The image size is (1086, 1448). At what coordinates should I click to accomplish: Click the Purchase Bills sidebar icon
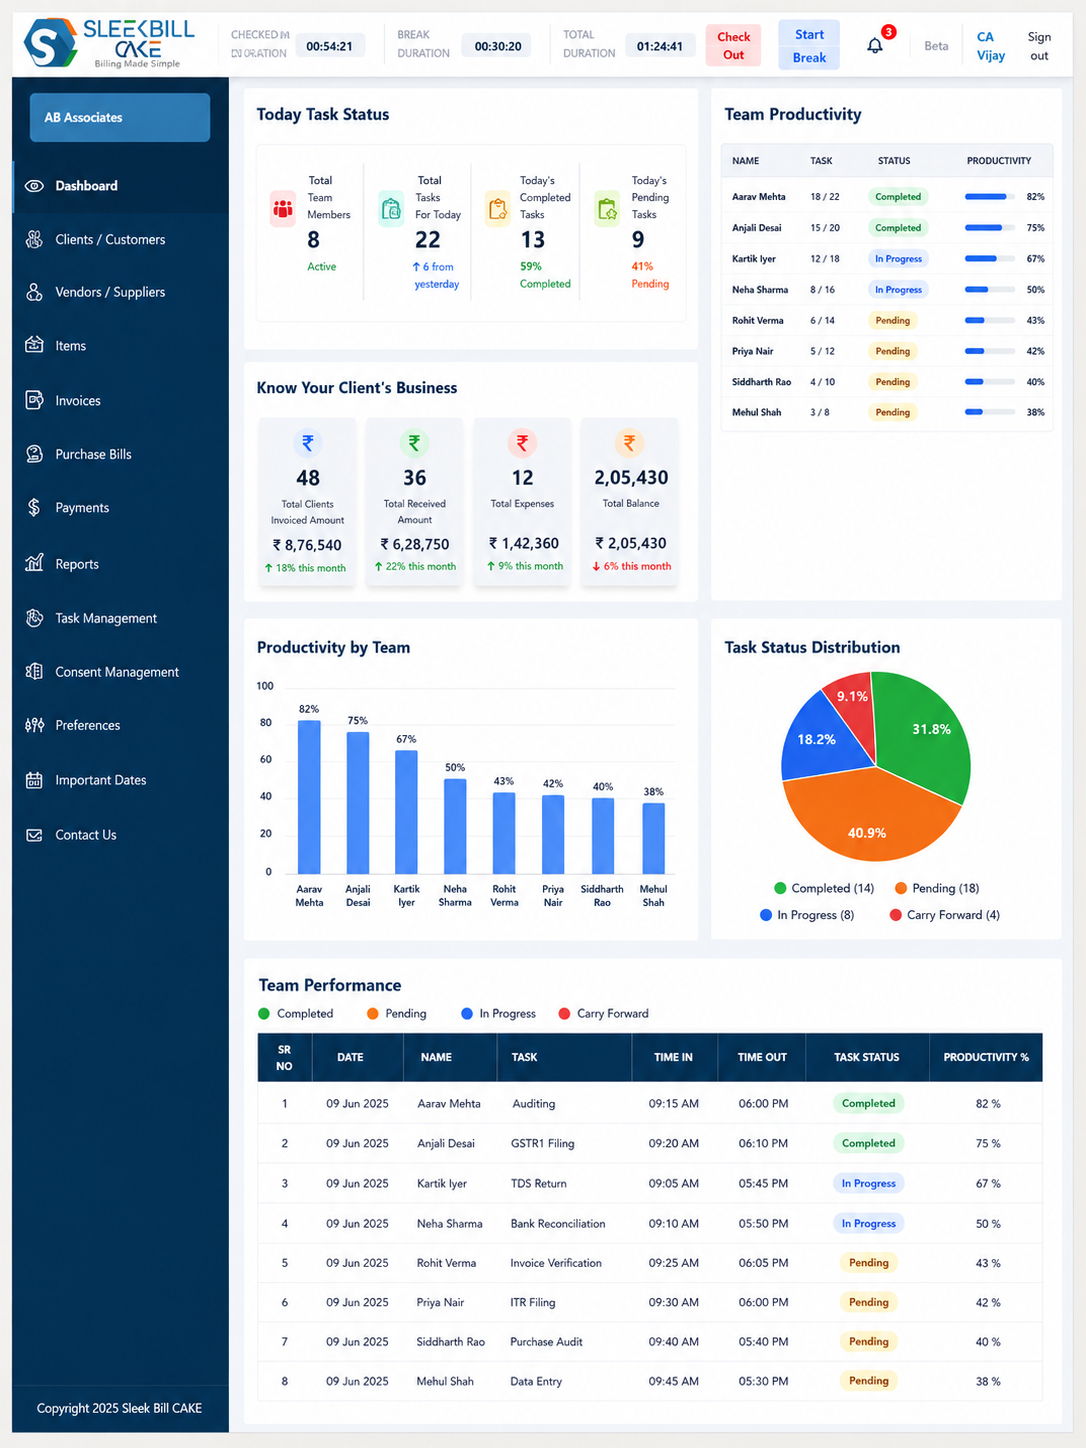pos(34,454)
